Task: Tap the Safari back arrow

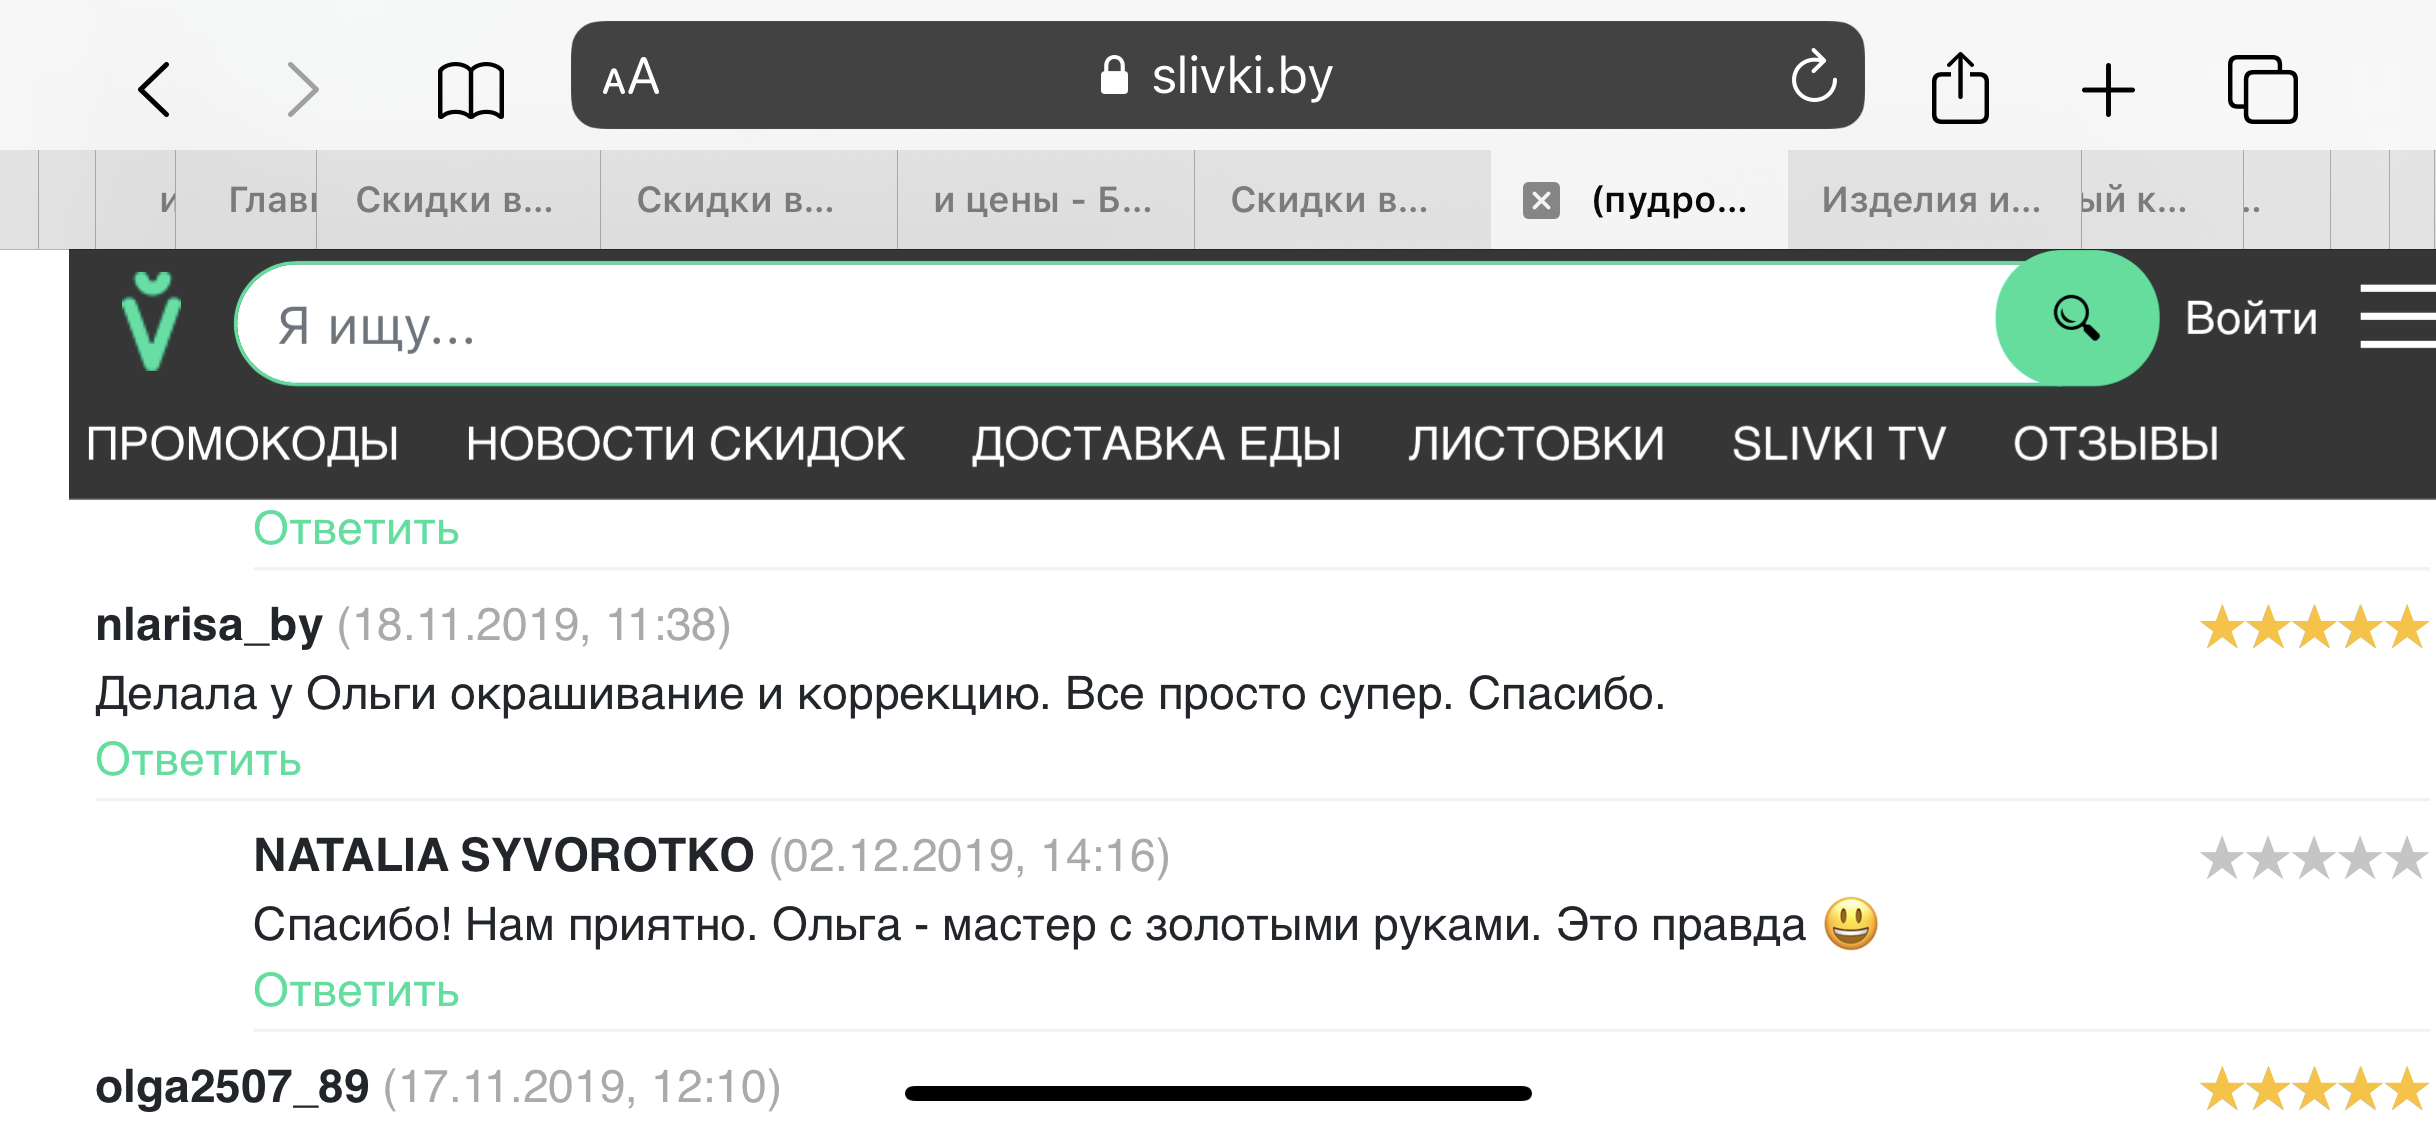Action: click(155, 90)
